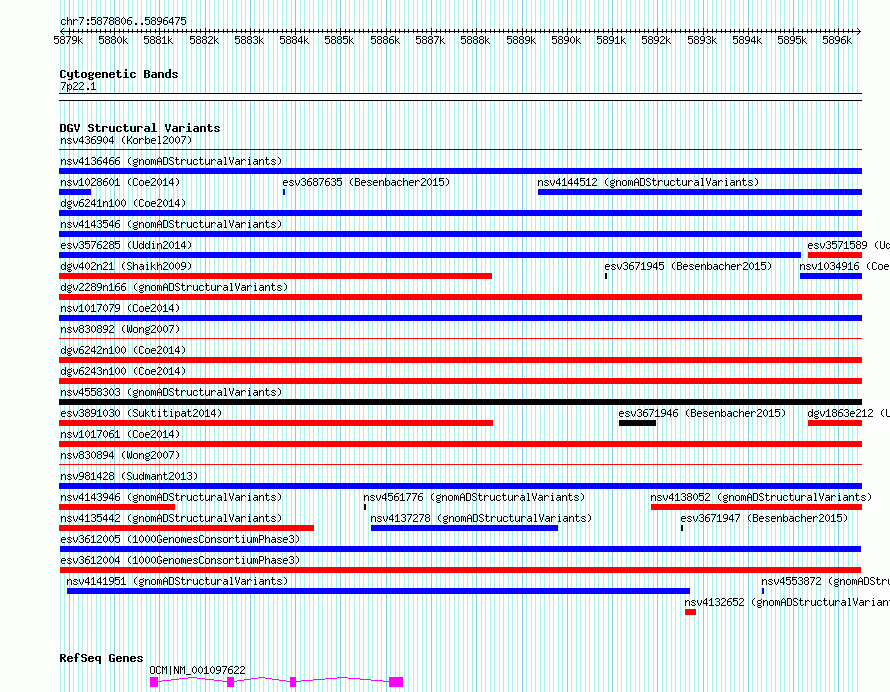
Task: Click the 5884k ruler position
Action: click(x=294, y=40)
